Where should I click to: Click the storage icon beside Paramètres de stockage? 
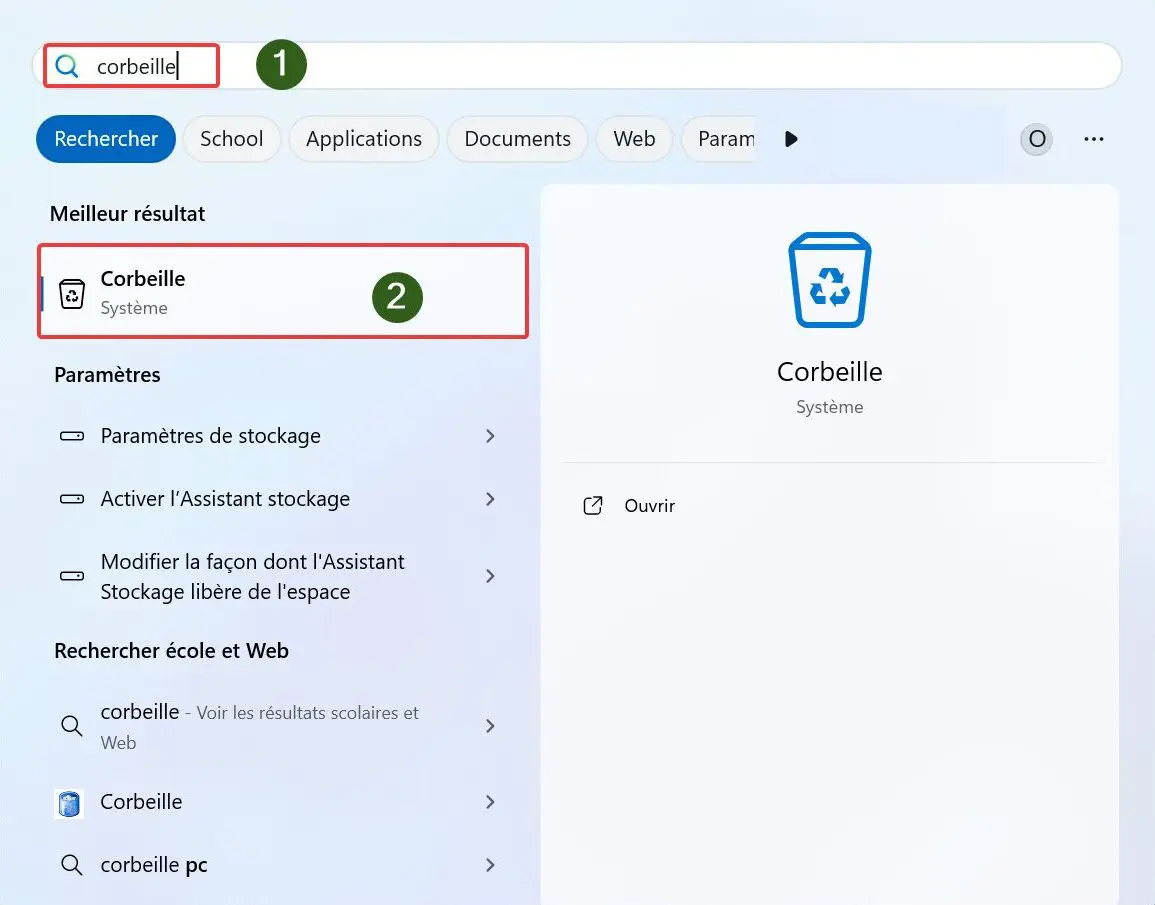pyautogui.click(x=71, y=436)
